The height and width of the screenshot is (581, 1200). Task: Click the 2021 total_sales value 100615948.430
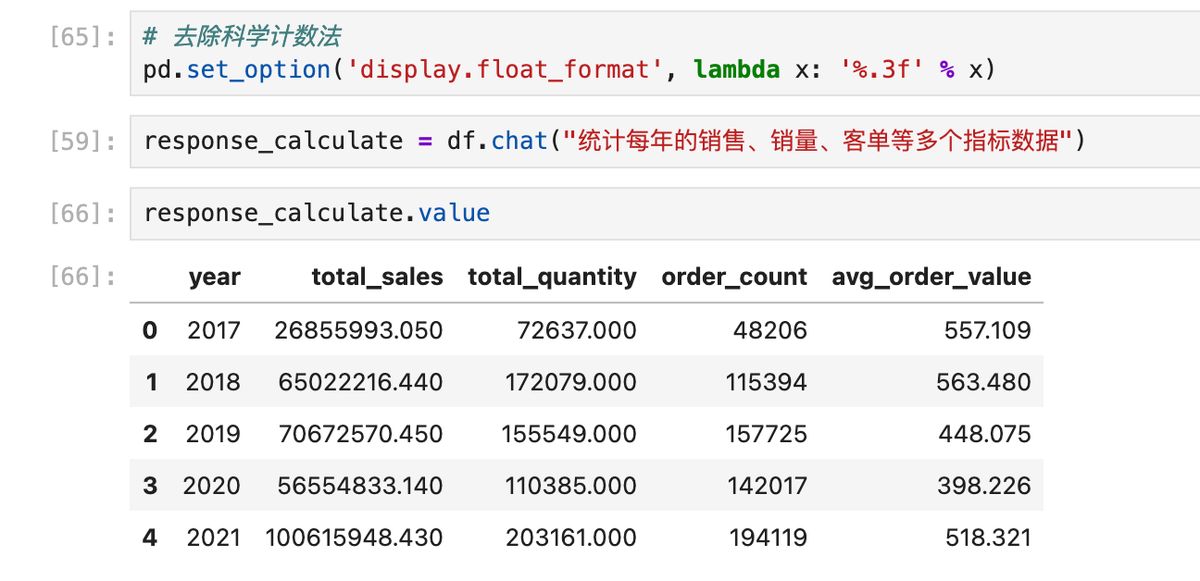(355, 537)
